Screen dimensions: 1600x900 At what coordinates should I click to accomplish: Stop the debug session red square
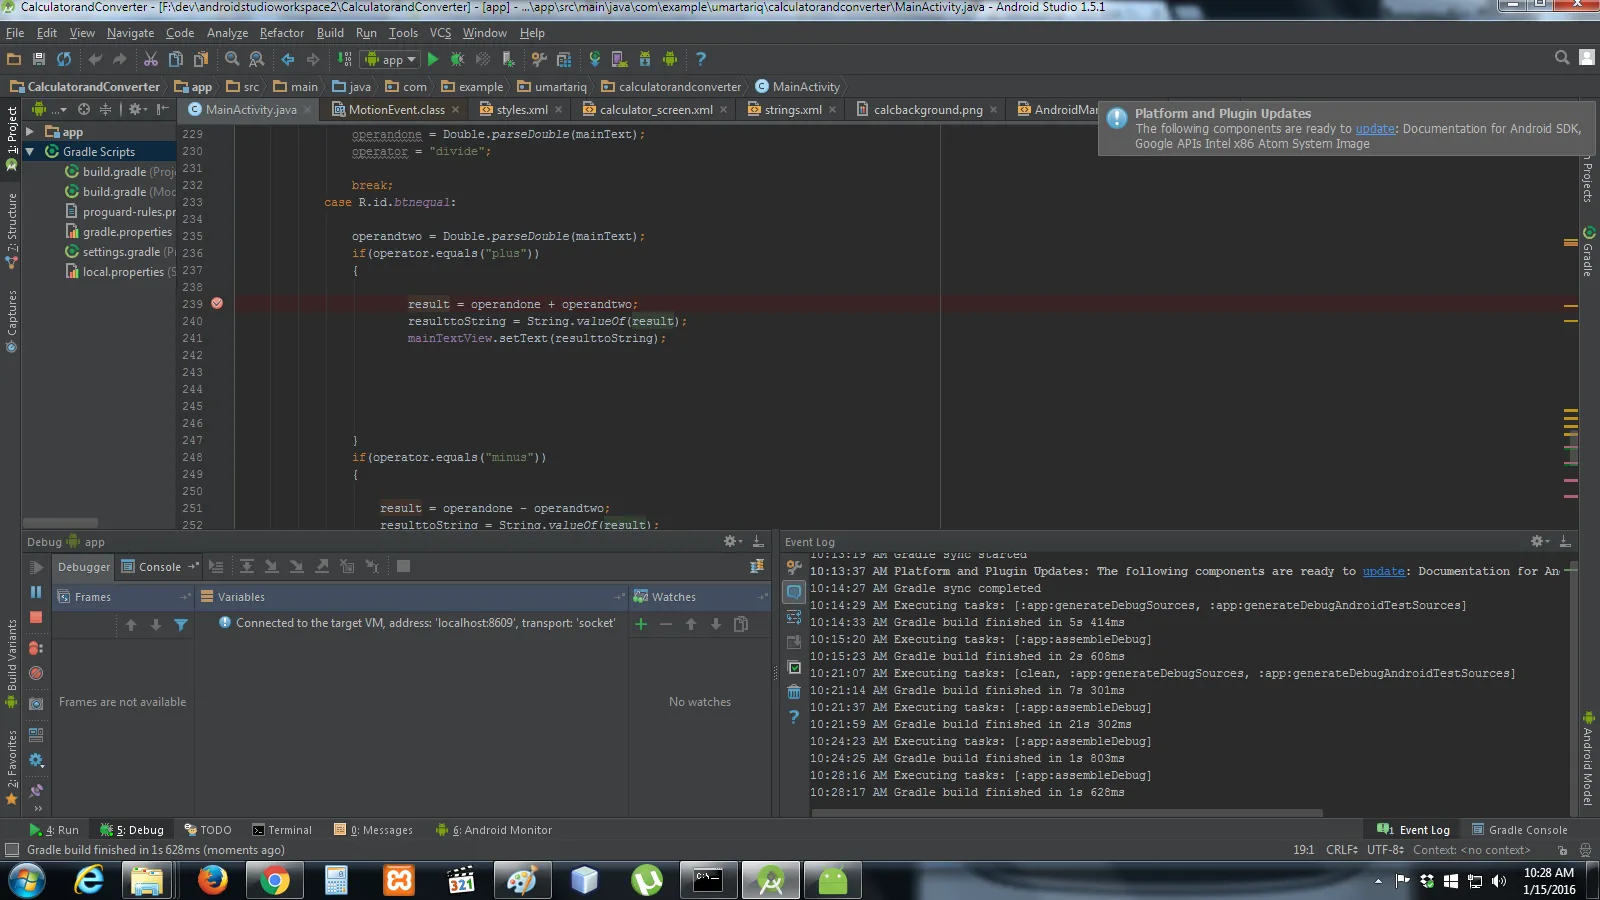coord(36,618)
